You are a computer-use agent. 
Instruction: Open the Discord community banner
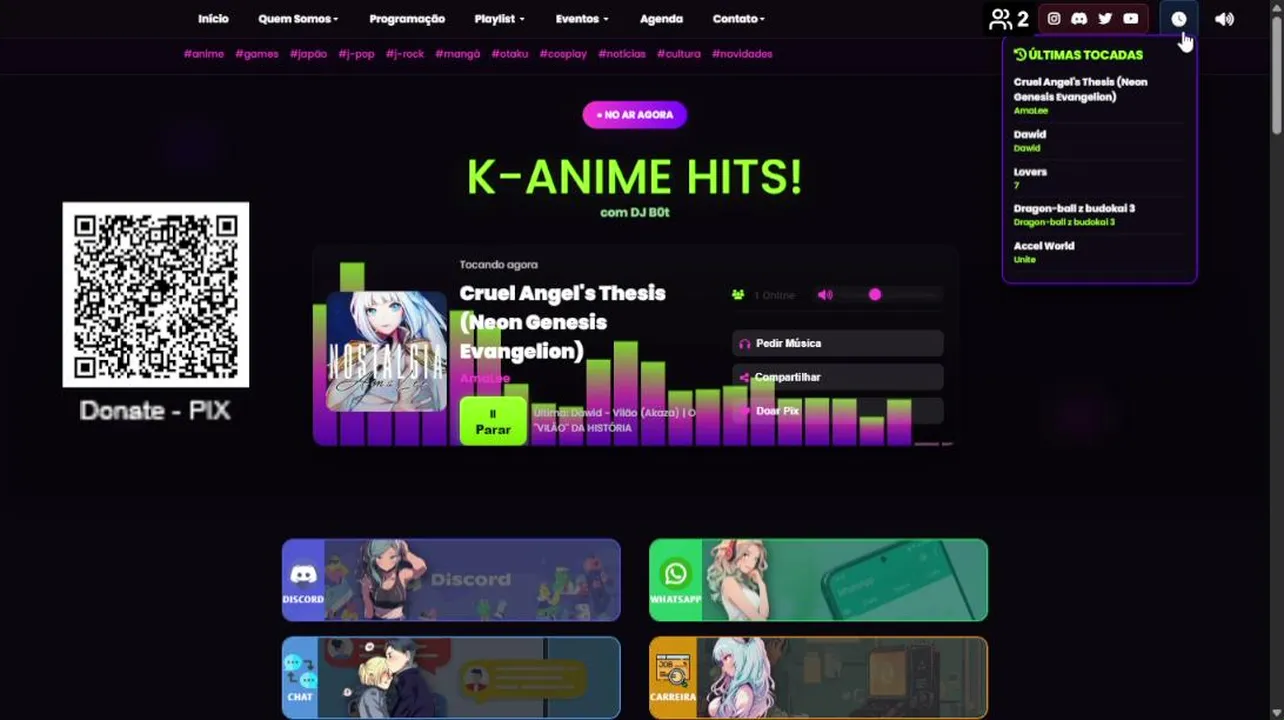(451, 580)
